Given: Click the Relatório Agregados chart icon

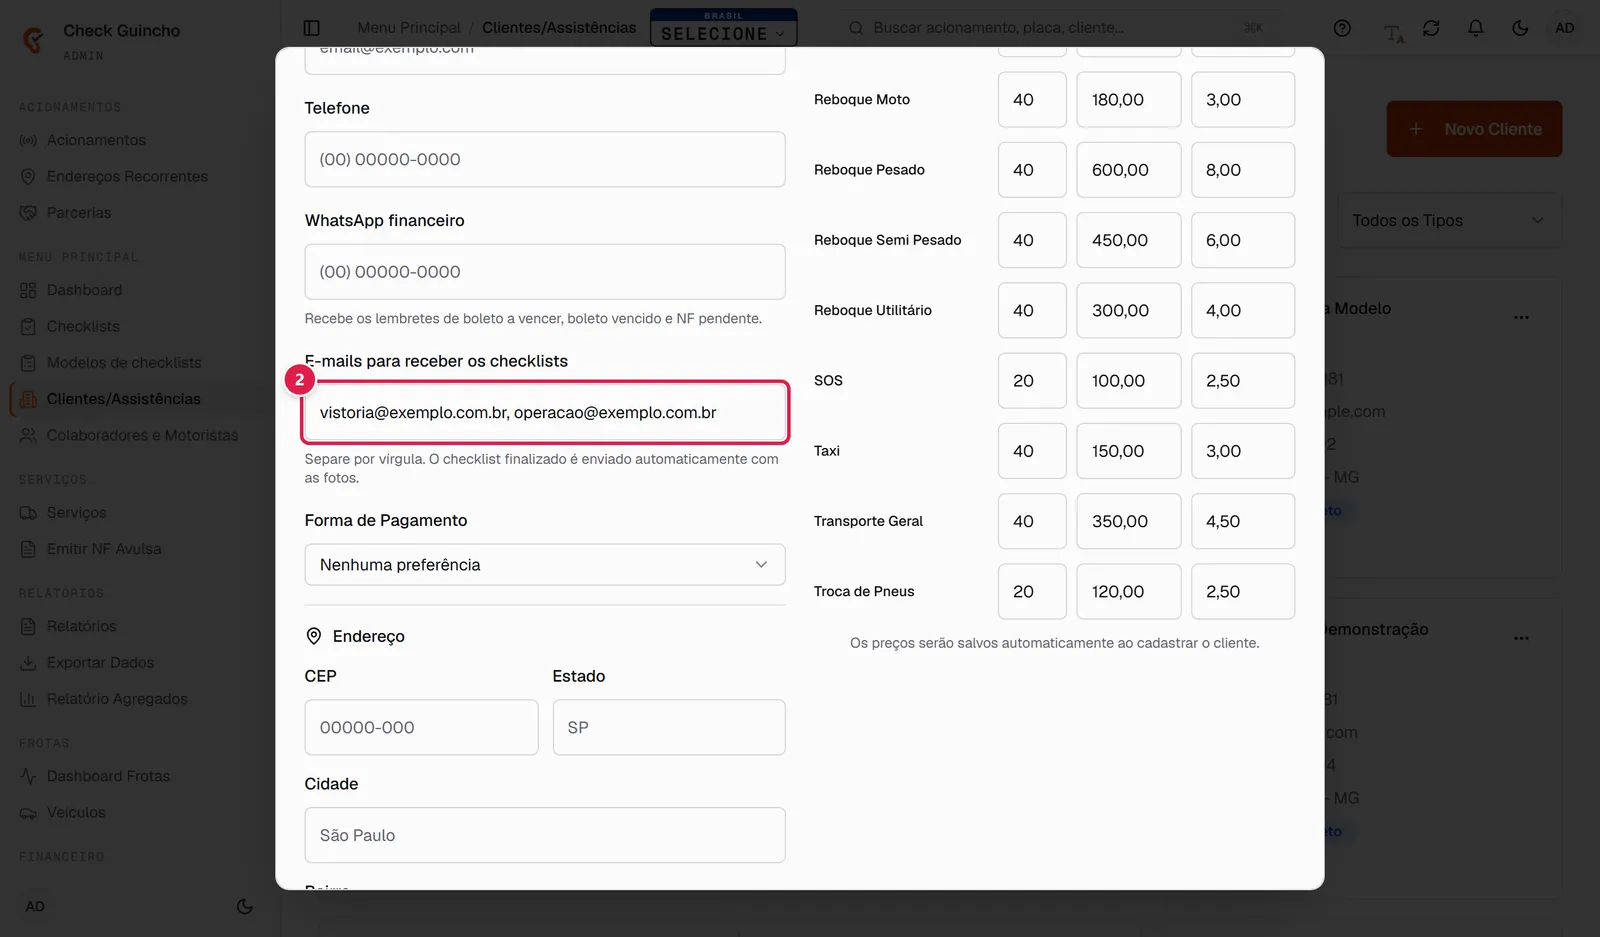Looking at the screenshot, I should click(28, 698).
